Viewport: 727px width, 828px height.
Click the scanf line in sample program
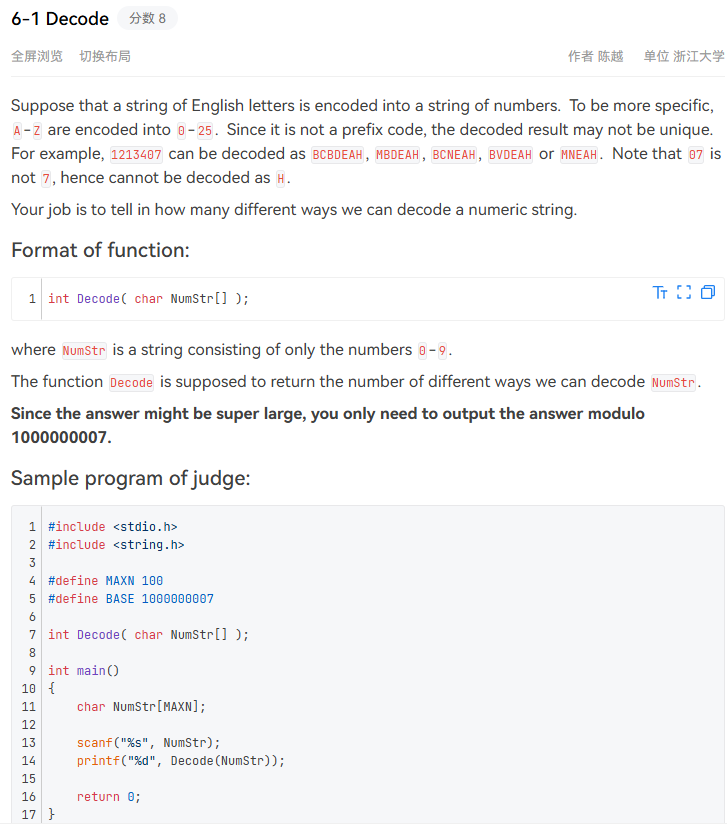pyautogui.click(x=148, y=743)
